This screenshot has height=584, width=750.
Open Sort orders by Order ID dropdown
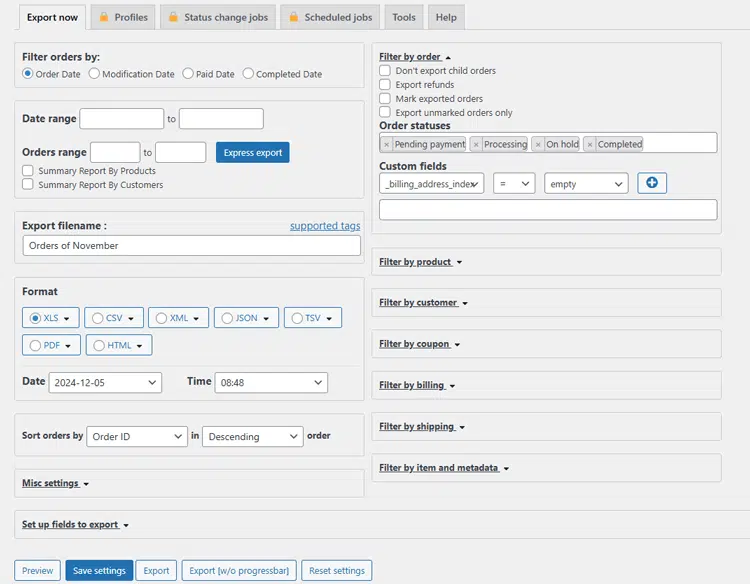[x=137, y=437]
